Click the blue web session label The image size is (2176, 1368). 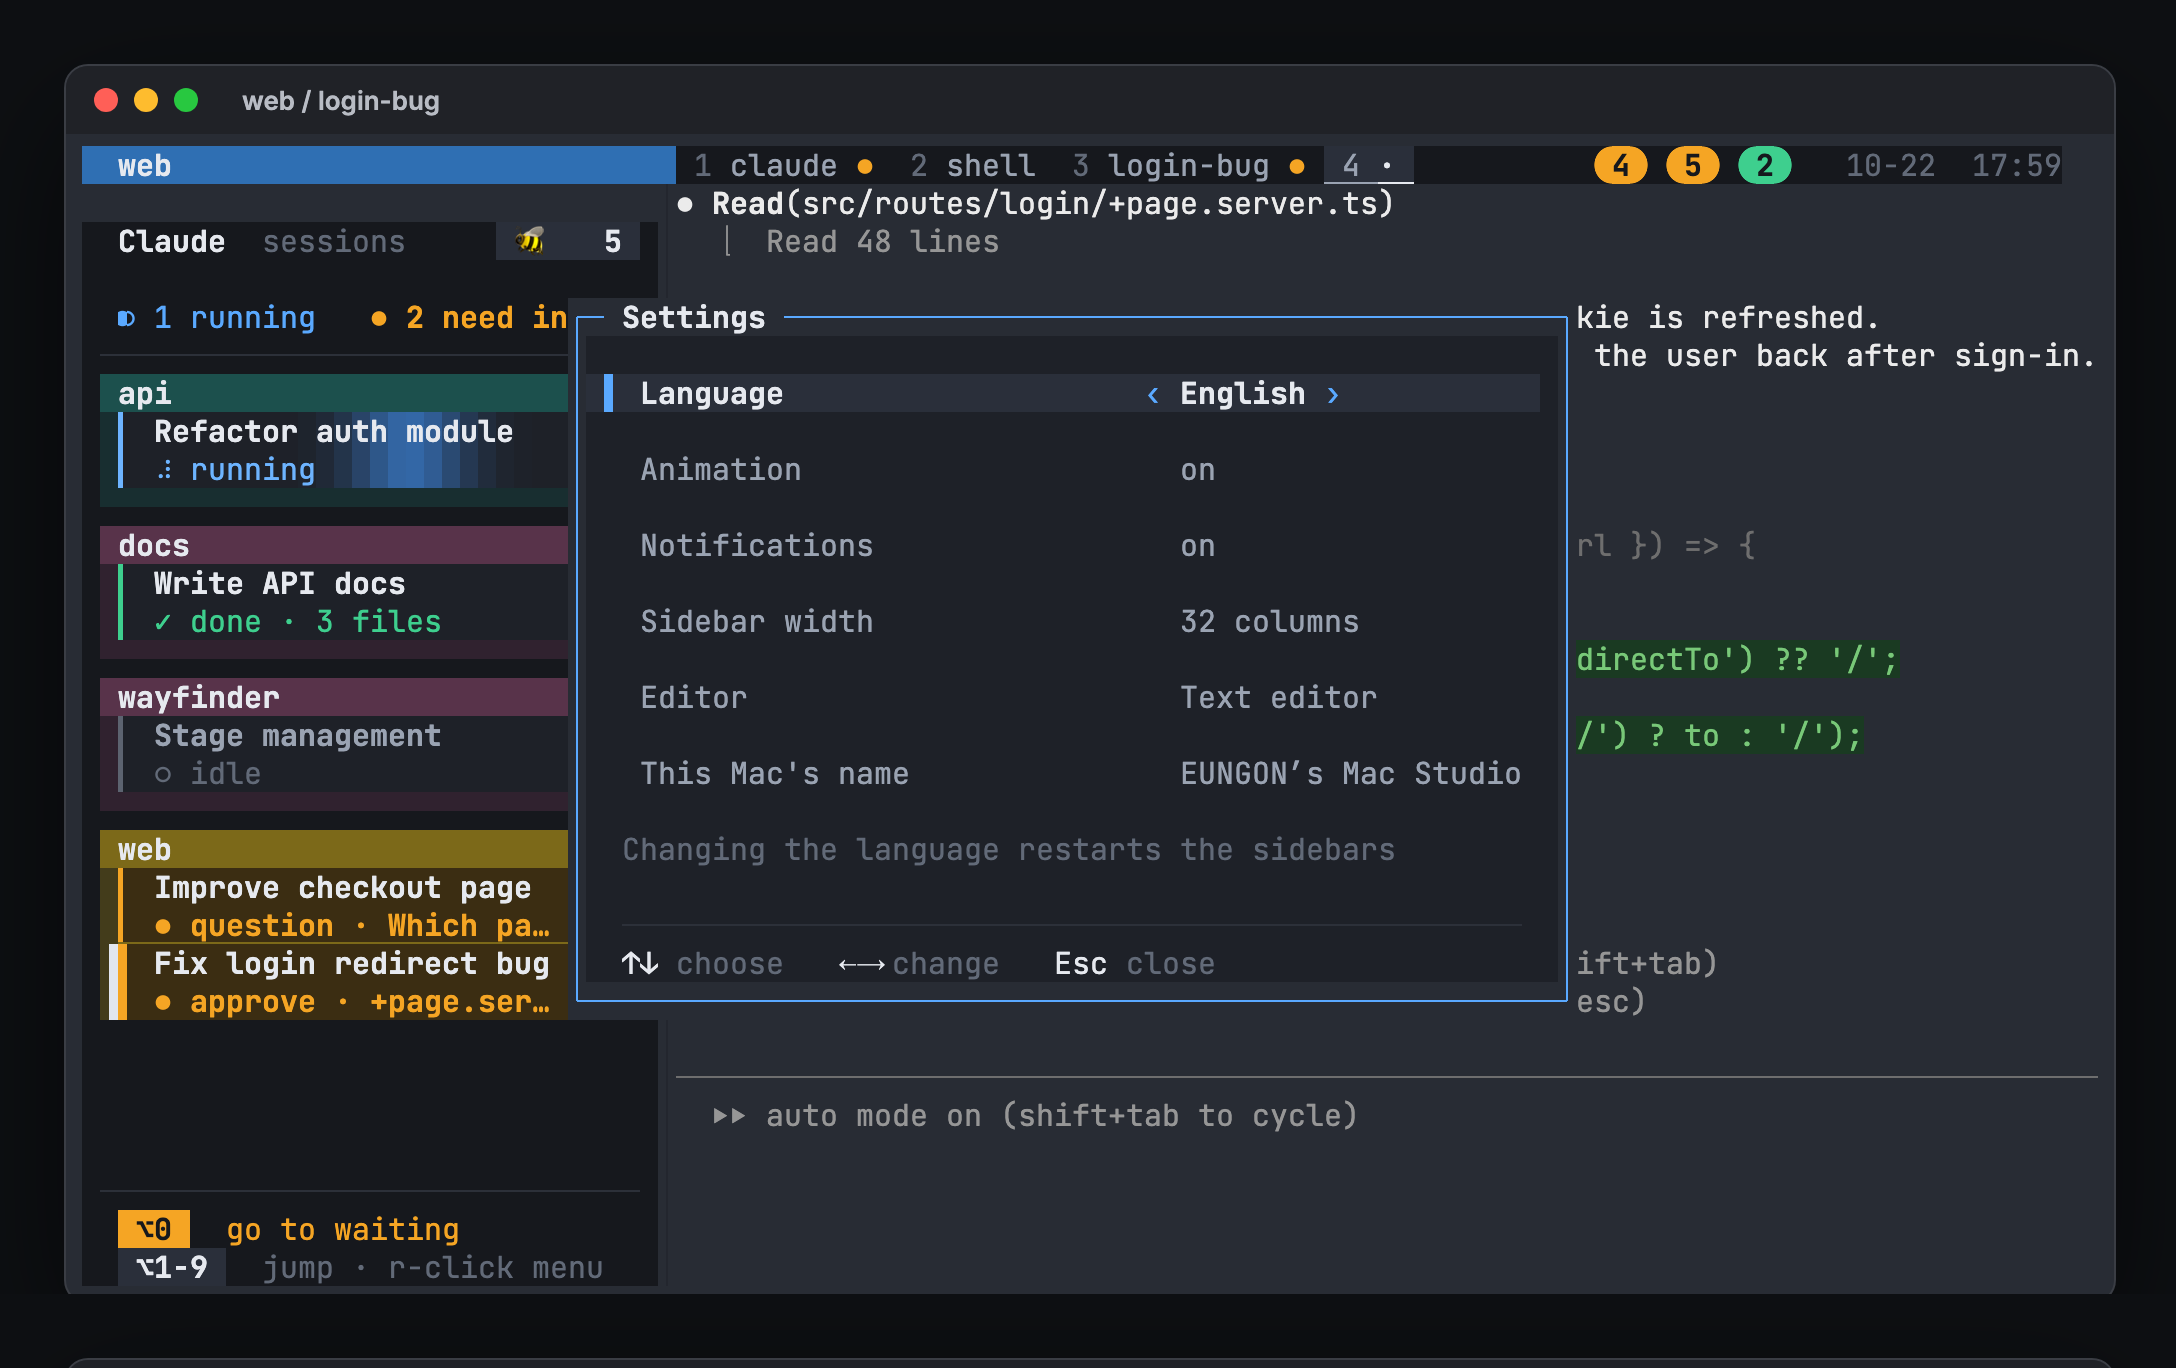(x=379, y=165)
